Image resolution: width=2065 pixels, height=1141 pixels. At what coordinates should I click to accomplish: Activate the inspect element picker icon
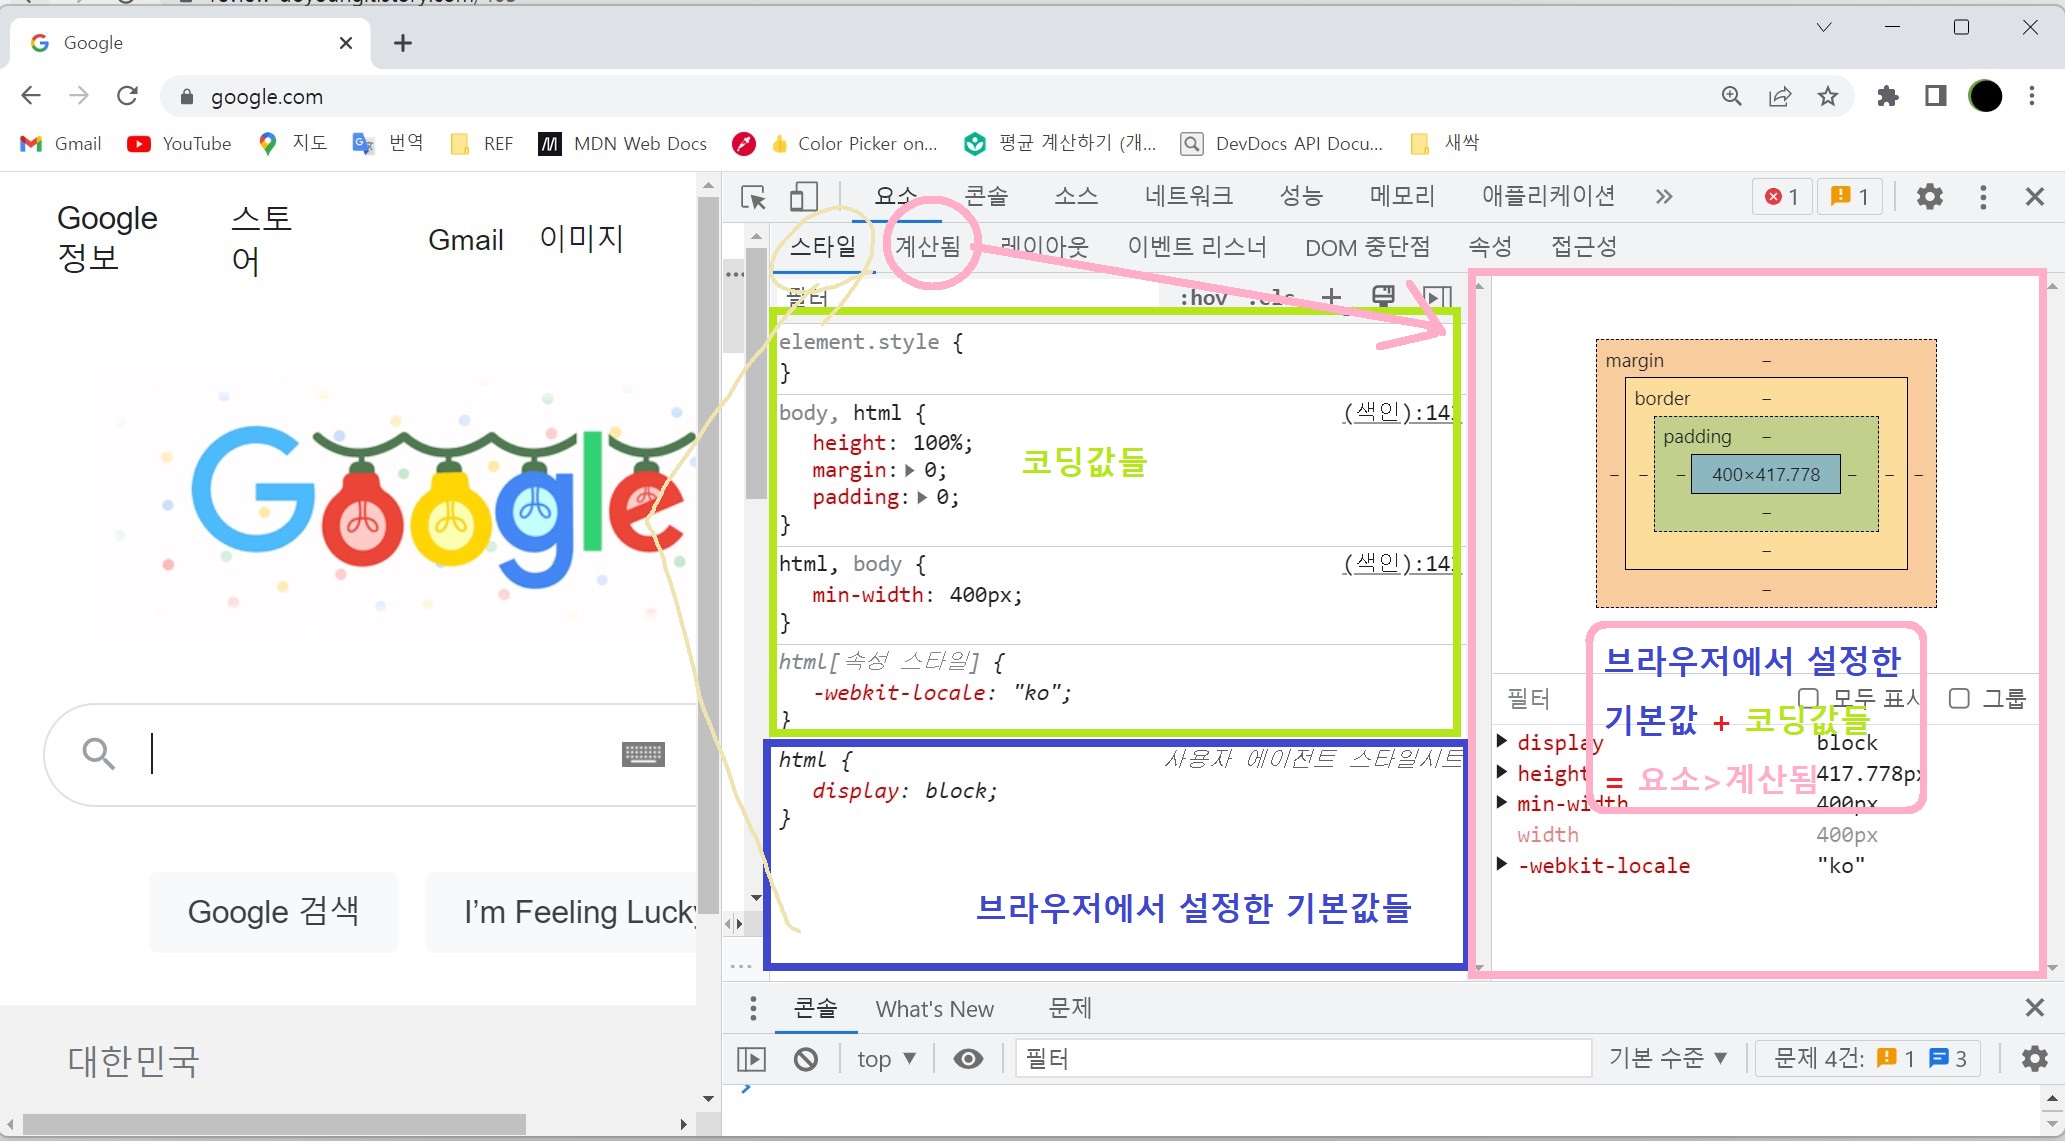pyautogui.click(x=753, y=197)
